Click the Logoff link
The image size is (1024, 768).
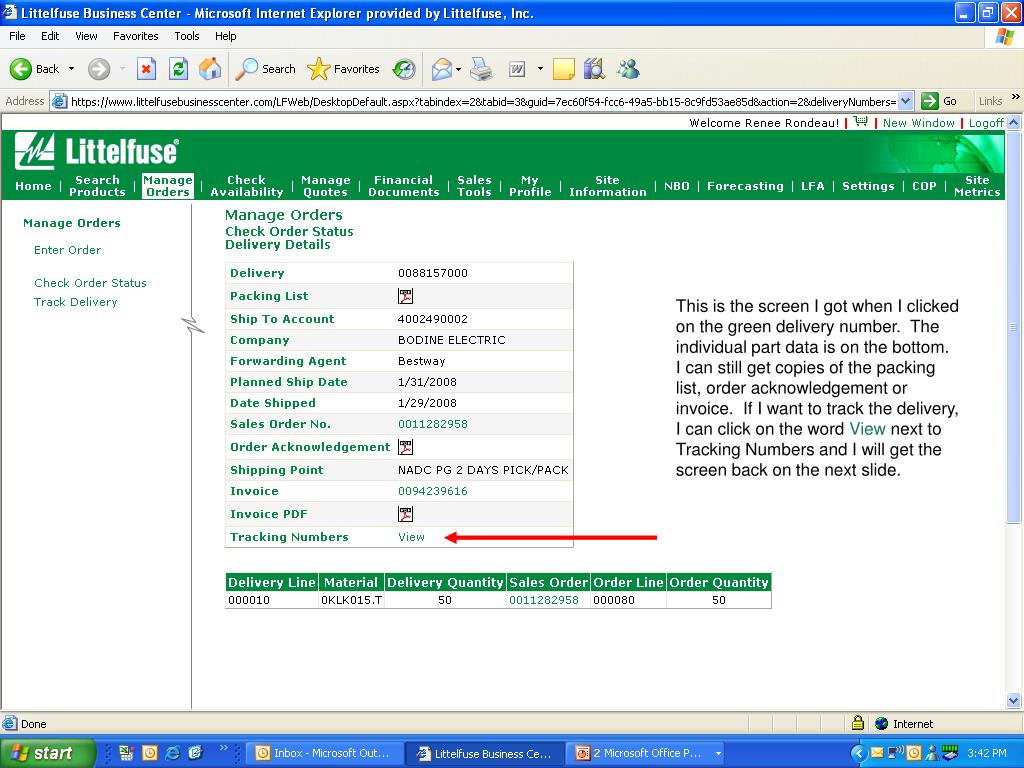tap(986, 123)
